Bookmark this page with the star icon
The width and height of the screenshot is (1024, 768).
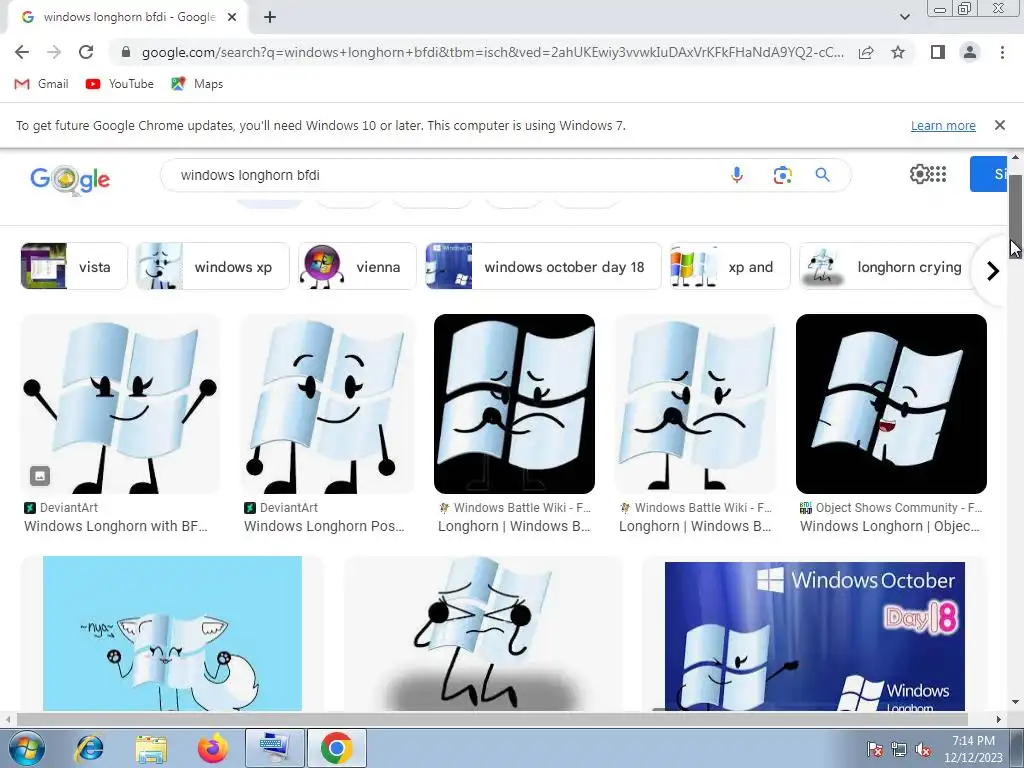pos(898,52)
